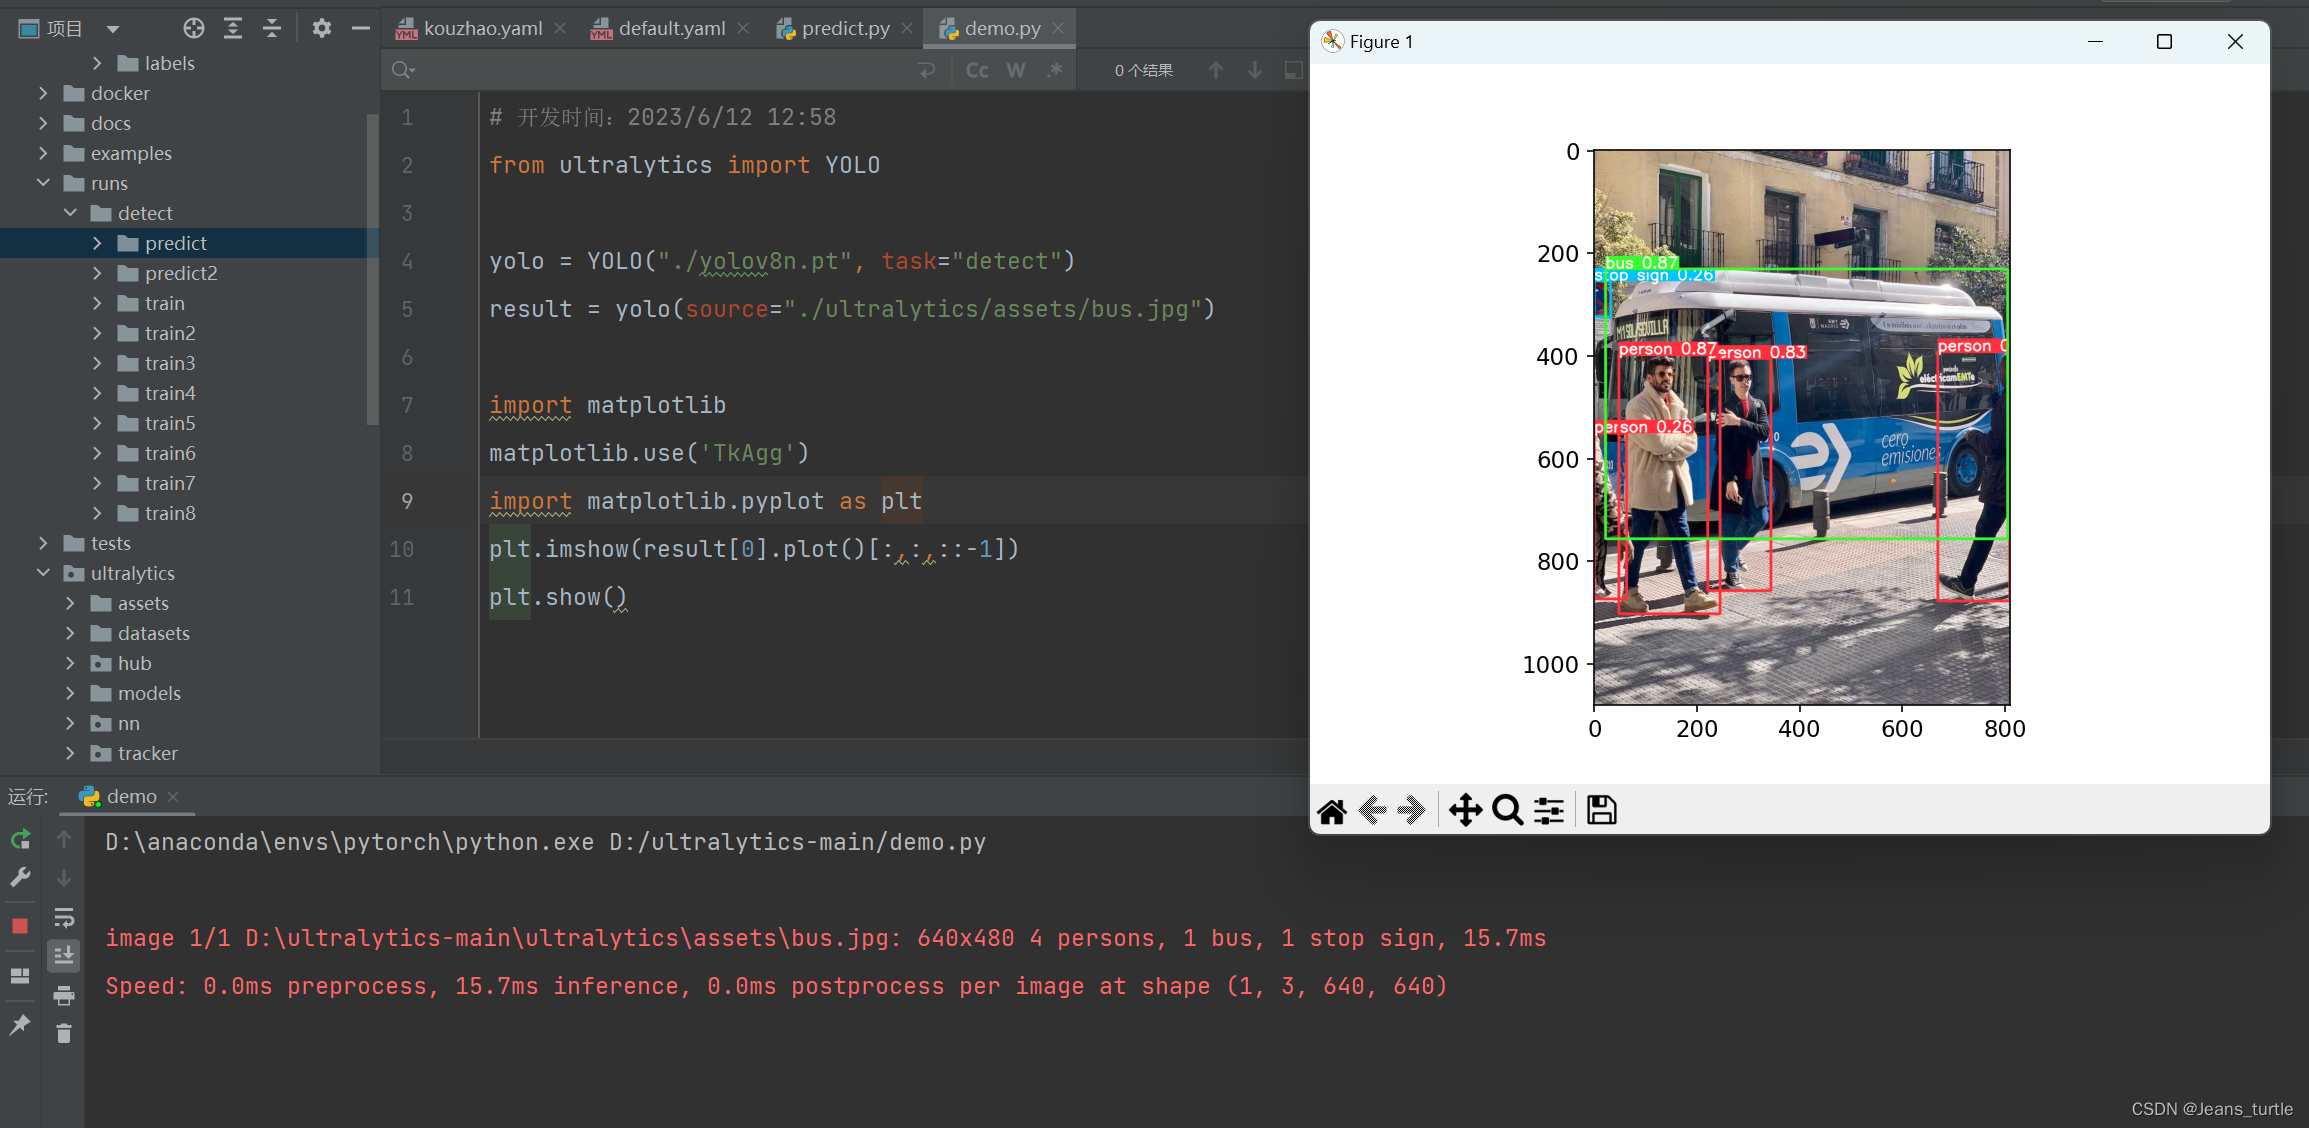This screenshot has width=2309, height=1128.
Task: Open project panel settings gear
Action: pos(321,28)
